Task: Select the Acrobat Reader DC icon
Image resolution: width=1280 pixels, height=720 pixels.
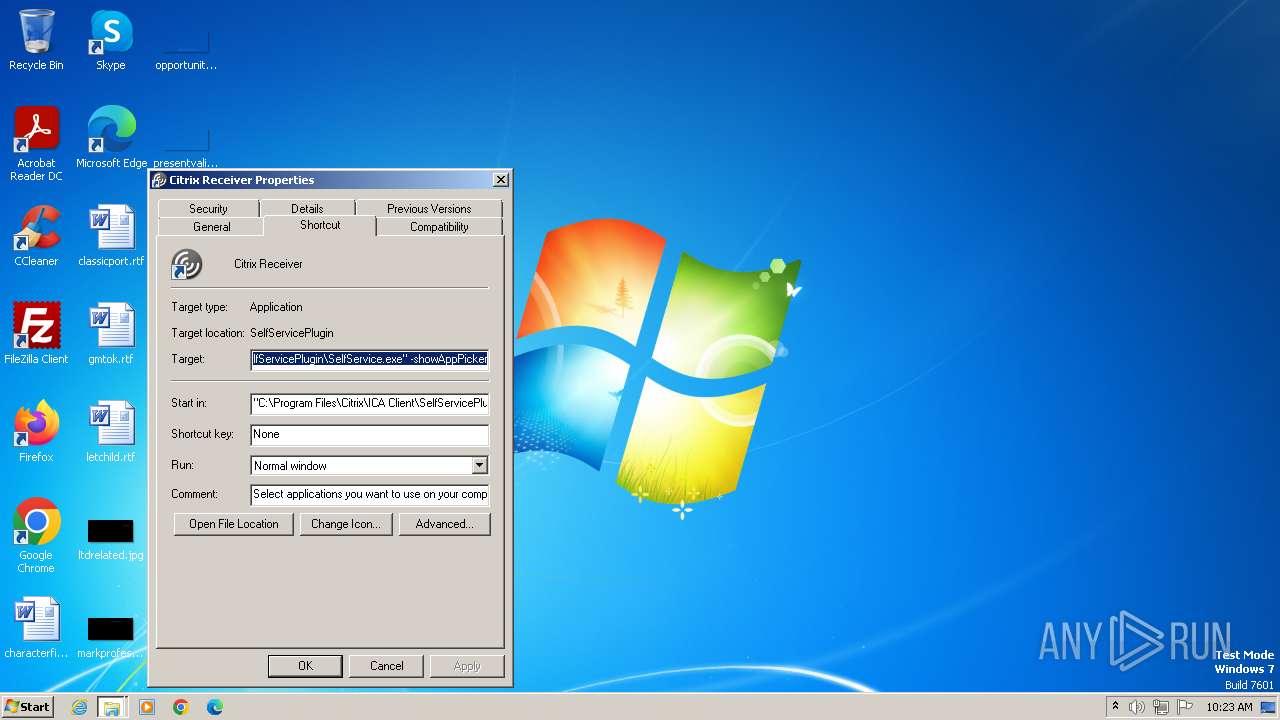Action: pyautogui.click(x=36, y=144)
